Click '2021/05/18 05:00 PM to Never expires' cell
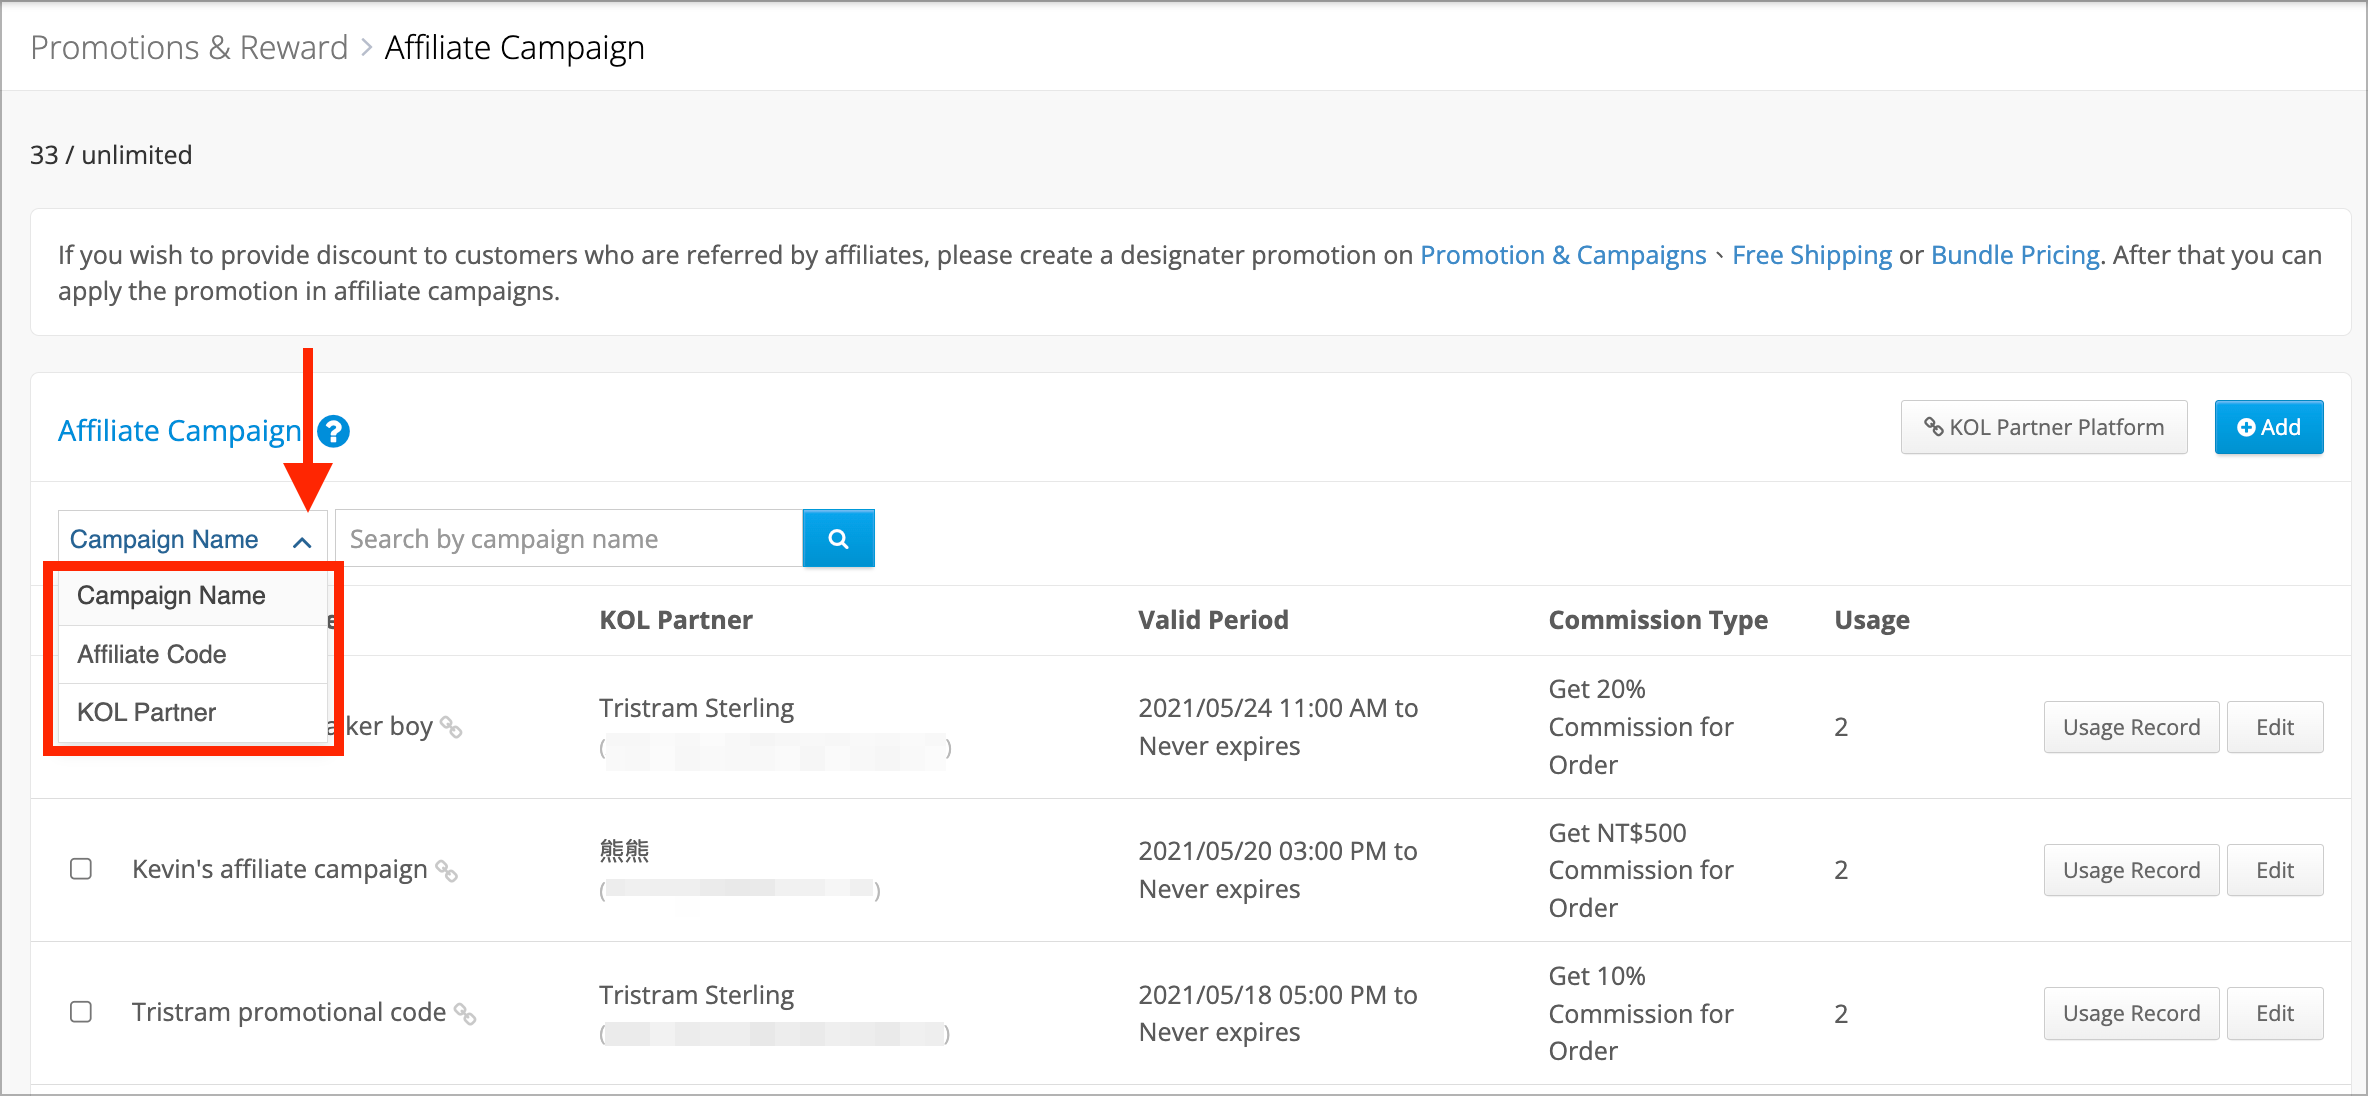Screen dimensions: 2368x1096 pos(1278,1013)
